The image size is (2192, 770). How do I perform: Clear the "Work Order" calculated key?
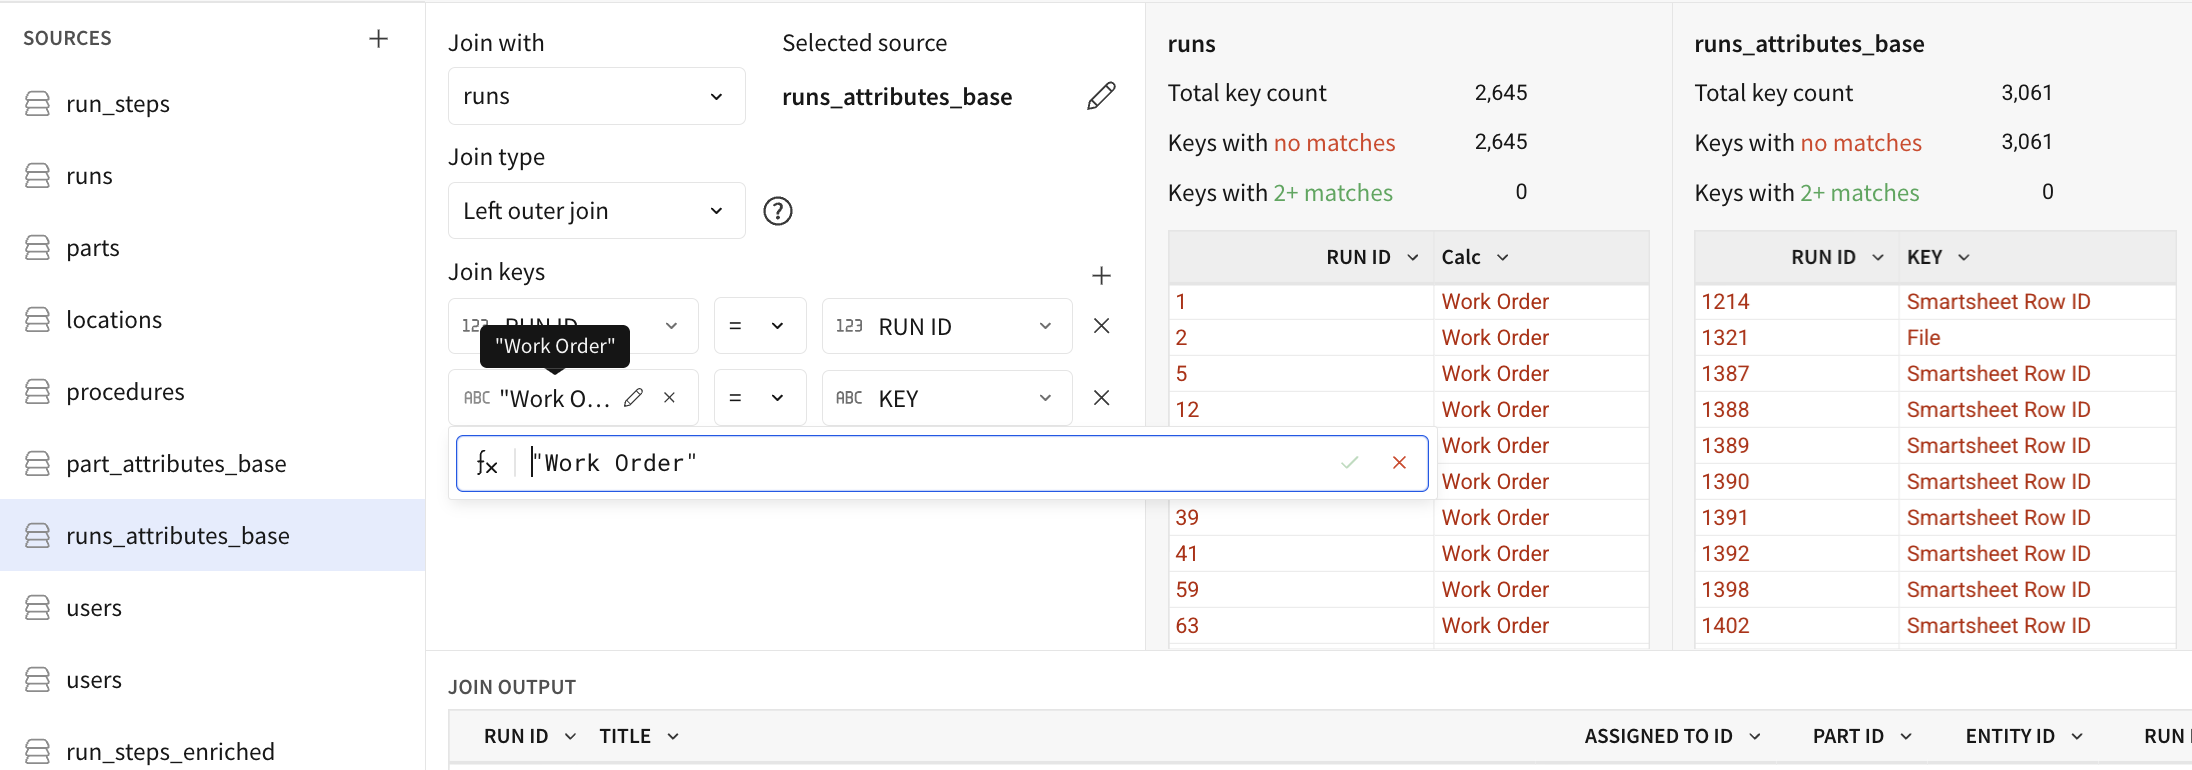pos(669,398)
